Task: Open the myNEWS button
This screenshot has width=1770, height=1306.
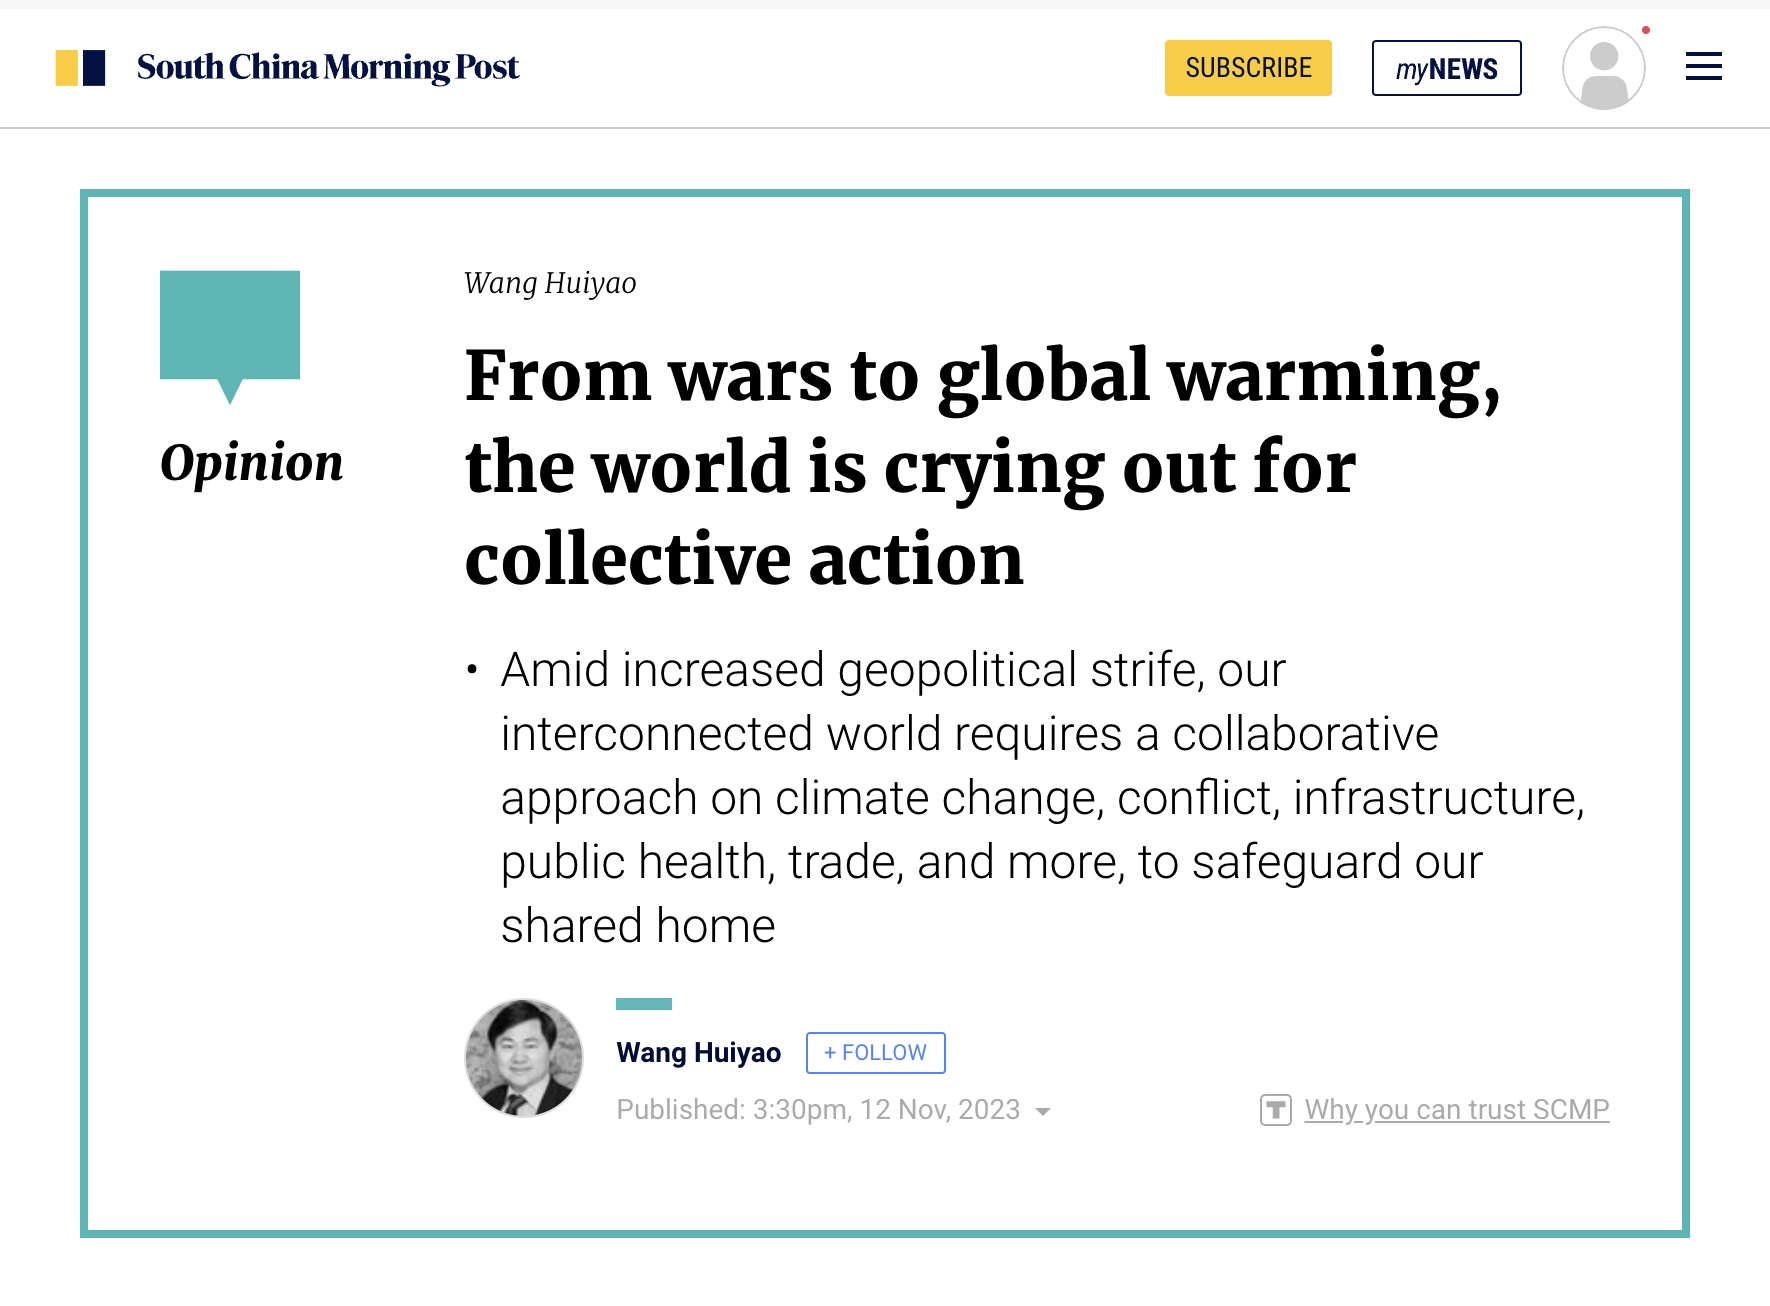Action: (1446, 68)
